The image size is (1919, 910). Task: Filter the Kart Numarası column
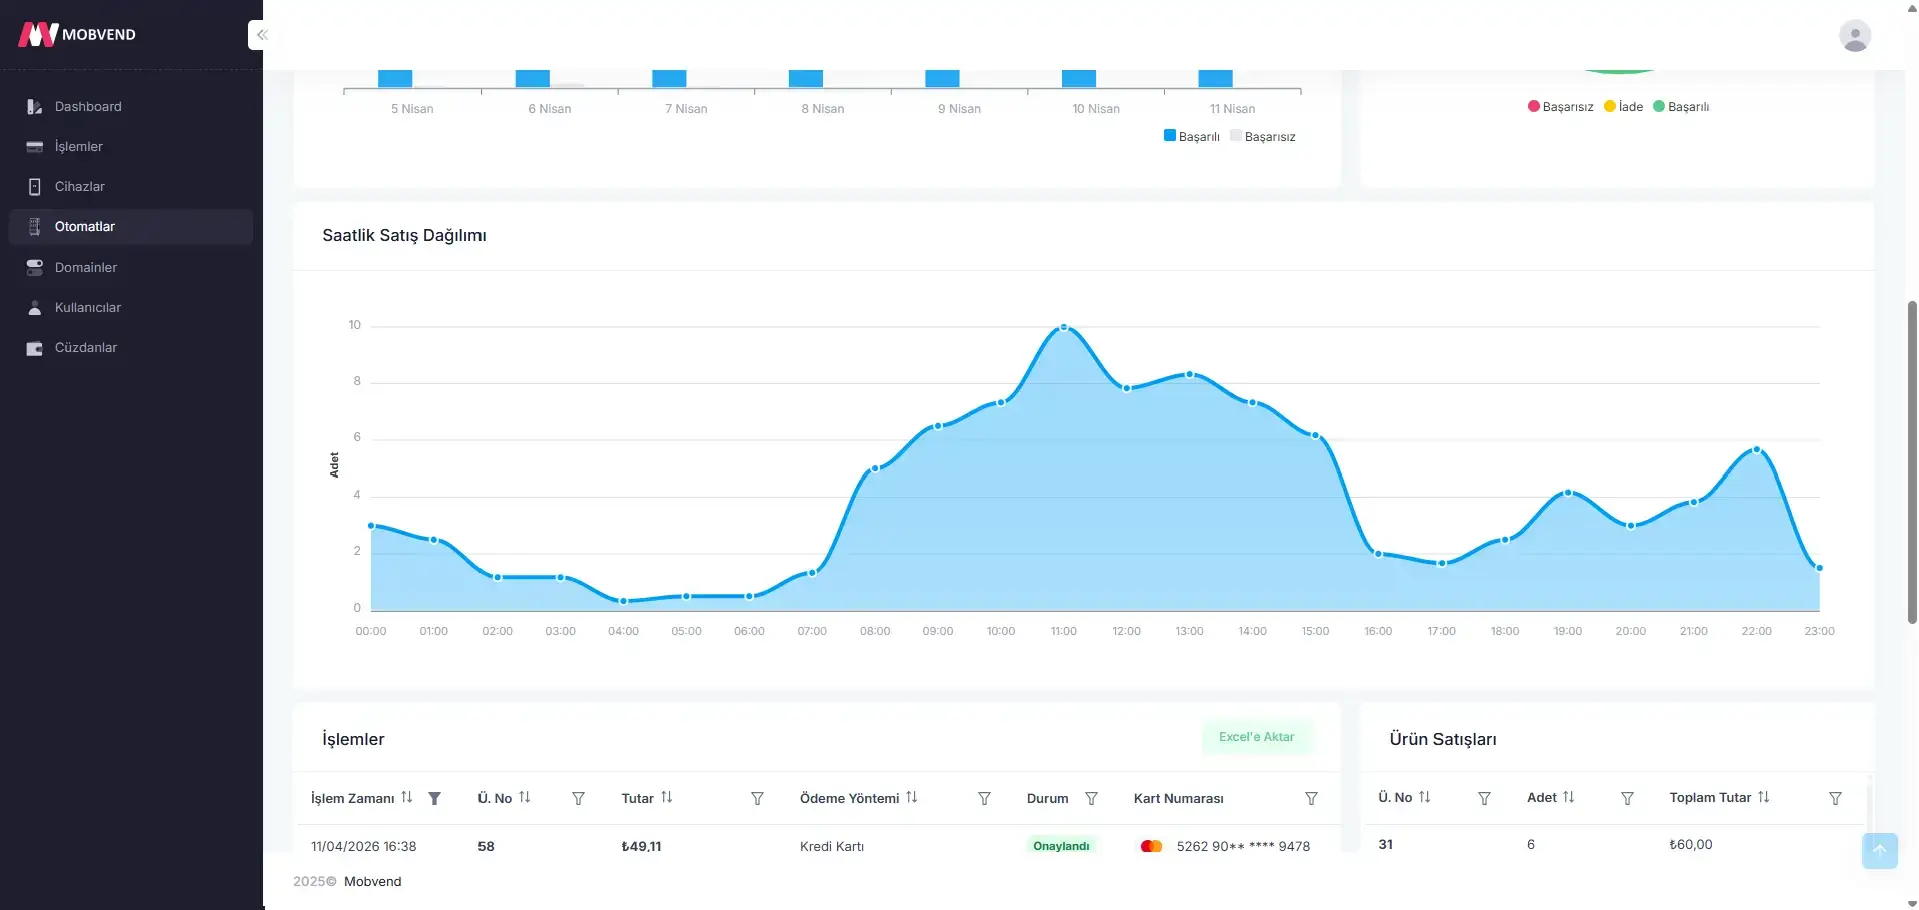pyautogui.click(x=1311, y=798)
